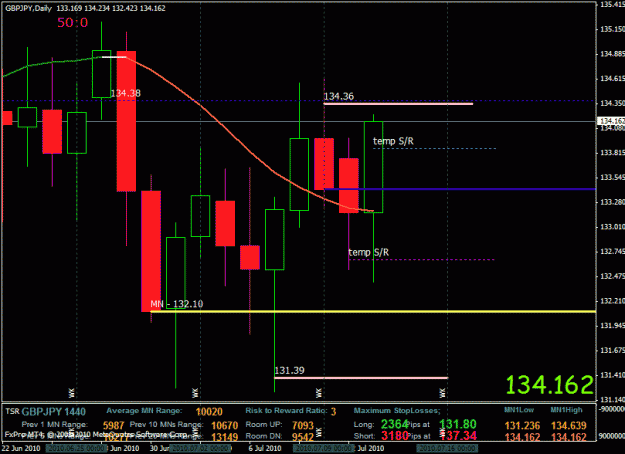Screen dimensions: 625x454
Task: Select the 2010.07.09 00:00 time marker
Action: 324,448
